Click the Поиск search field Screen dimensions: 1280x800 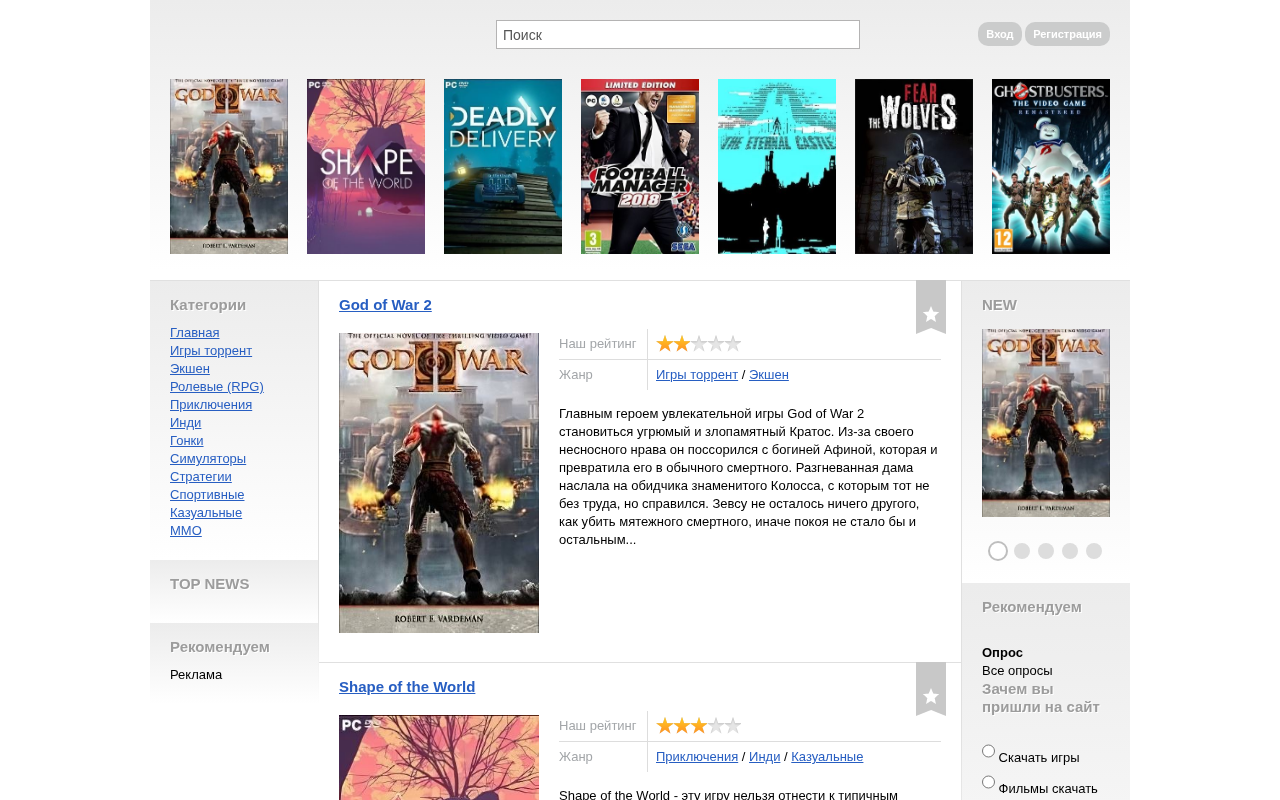click(678, 35)
